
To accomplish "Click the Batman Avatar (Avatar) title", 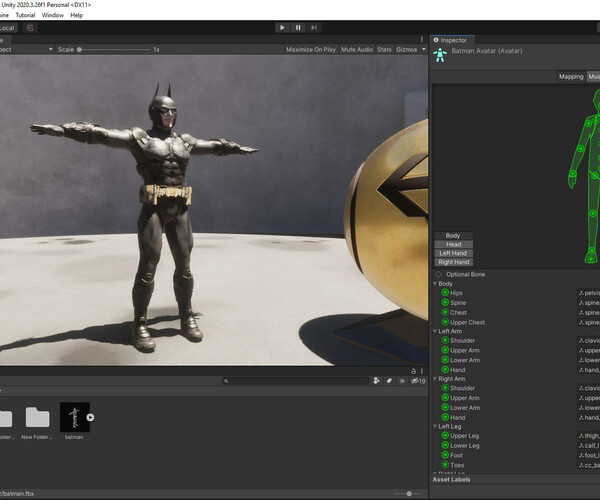I will [x=487, y=51].
